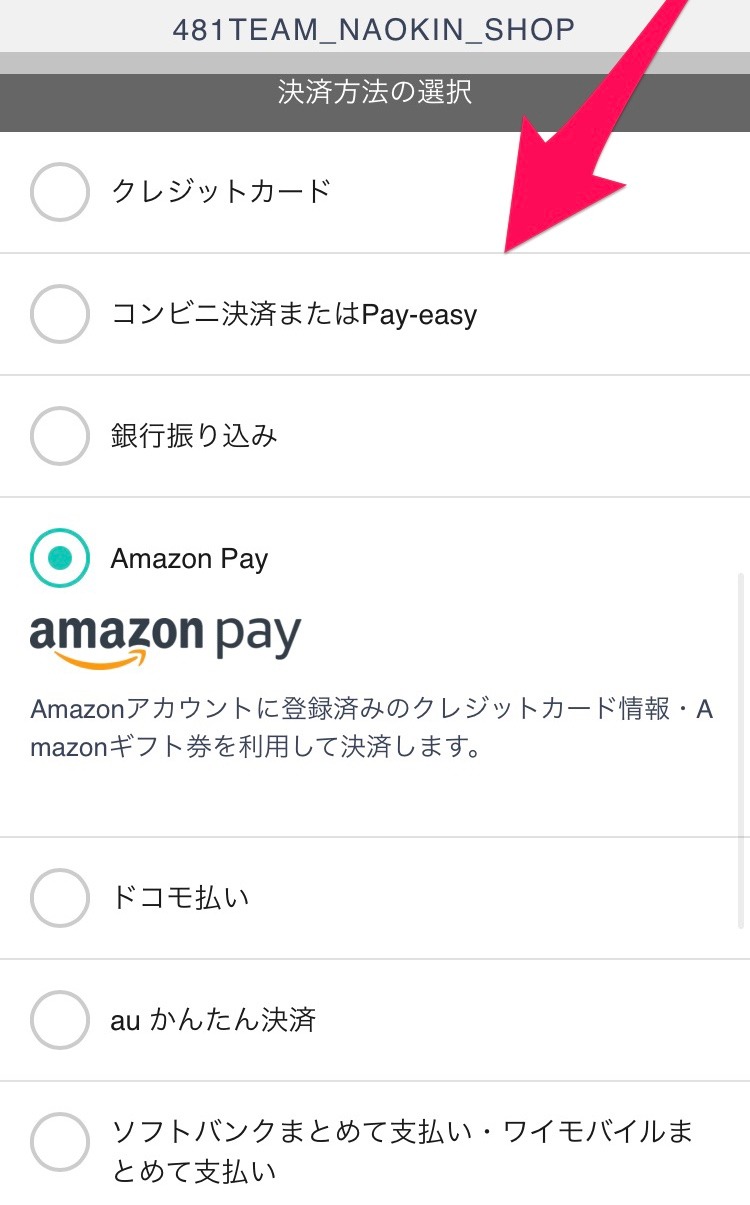Tap the コンビニ決済またはPay-easy label
Image resolution: width=750 pixels, height=1205 pixels.
click(294, 315)
